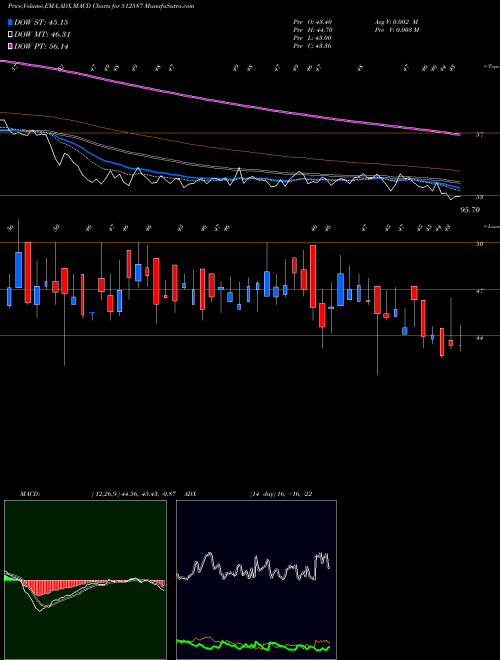Click the 'Pre O: 43.40' value
Viewport: 500px width, 660px height.
(x=312, y=22)
